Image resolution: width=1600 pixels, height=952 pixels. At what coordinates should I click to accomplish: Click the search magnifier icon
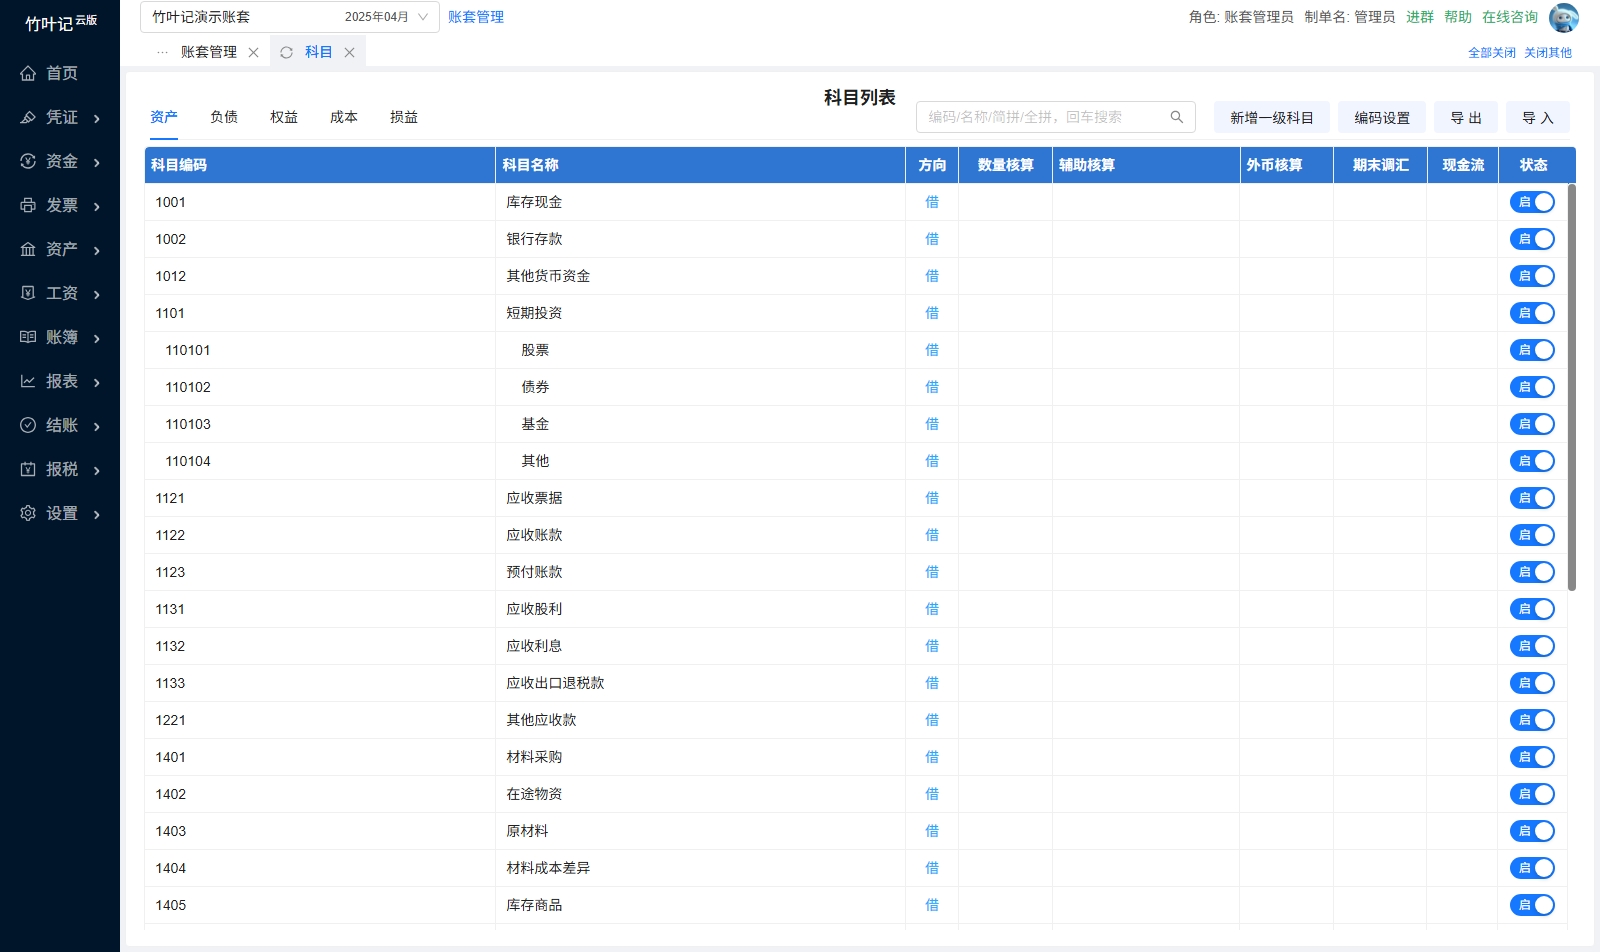[x=1176, y=117]
